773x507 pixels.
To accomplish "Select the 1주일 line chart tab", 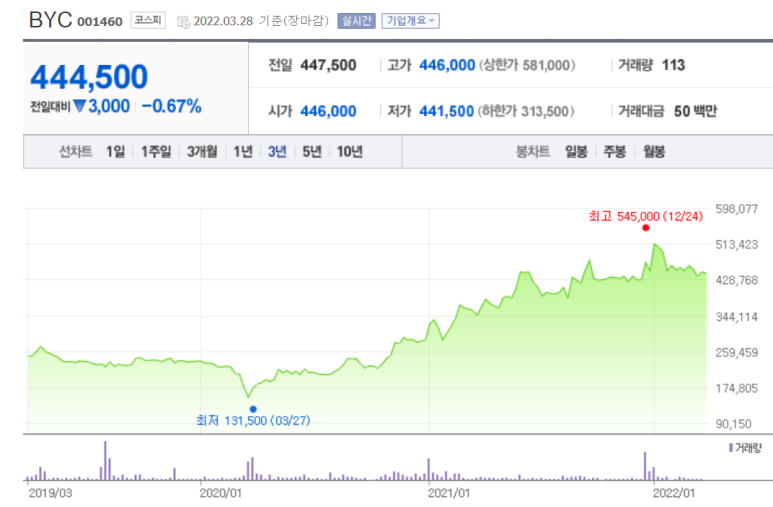I will click(x=156, y=151).
